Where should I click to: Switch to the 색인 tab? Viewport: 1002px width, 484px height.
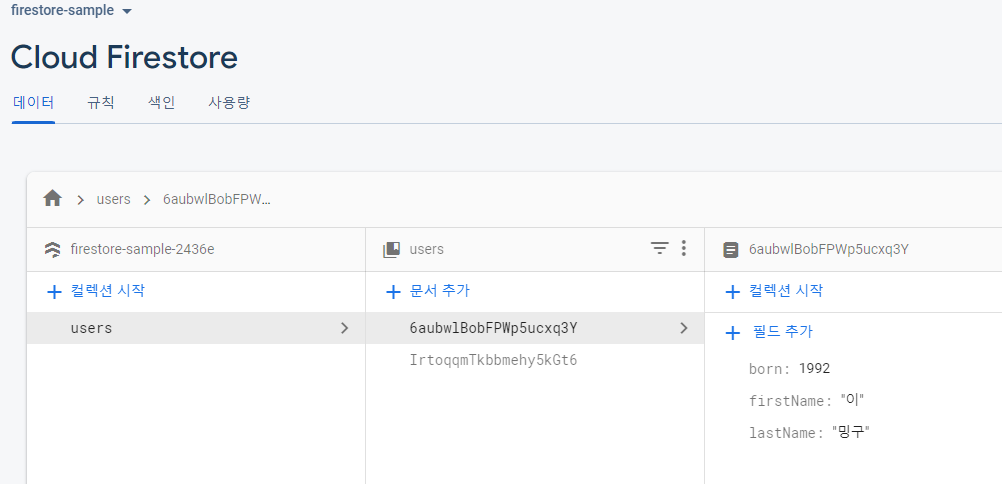tap(161, 103)
